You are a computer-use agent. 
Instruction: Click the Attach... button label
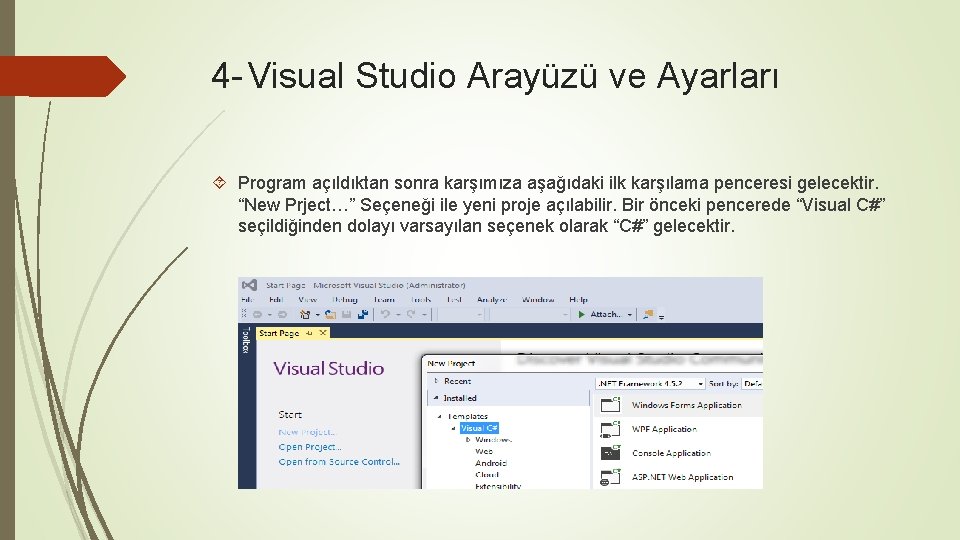606,314
